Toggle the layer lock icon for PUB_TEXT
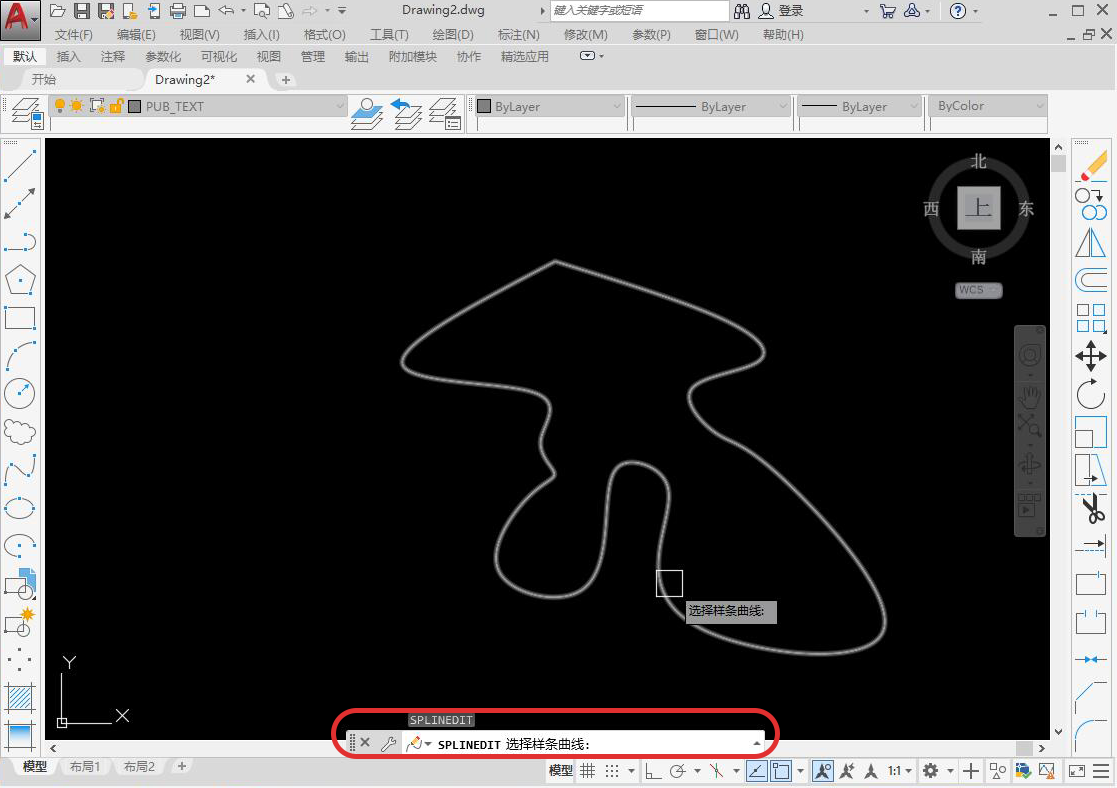The height and width of the screenshot is (788, 1117). pos(116,106)
